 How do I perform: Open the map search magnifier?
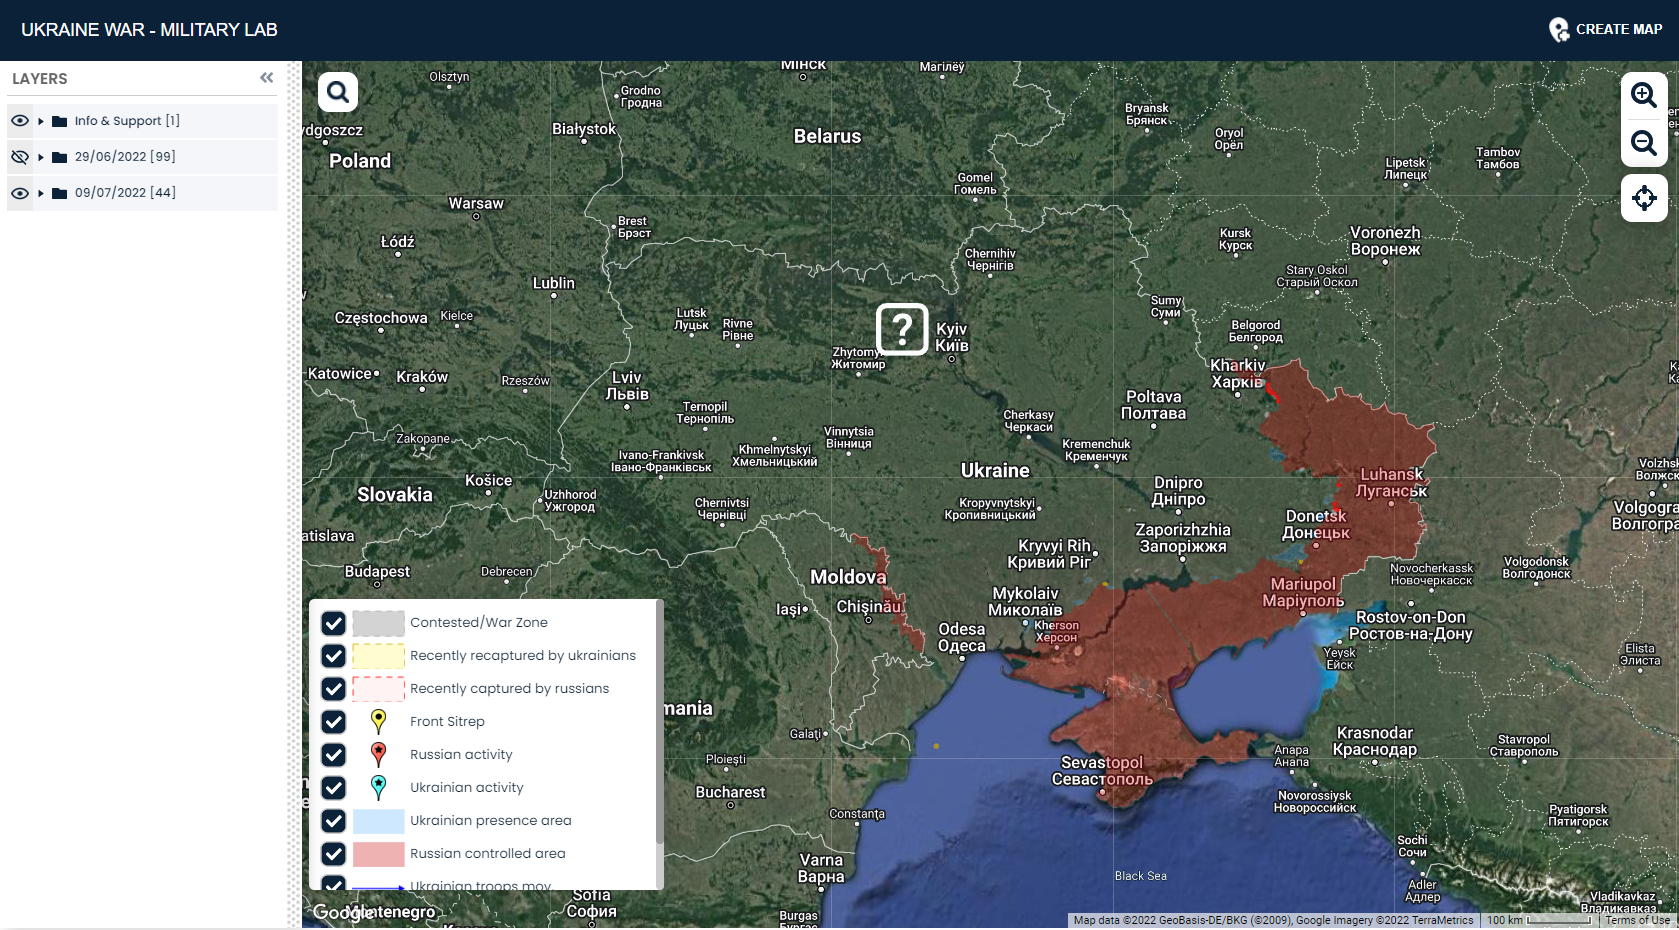tap(338, 92)
